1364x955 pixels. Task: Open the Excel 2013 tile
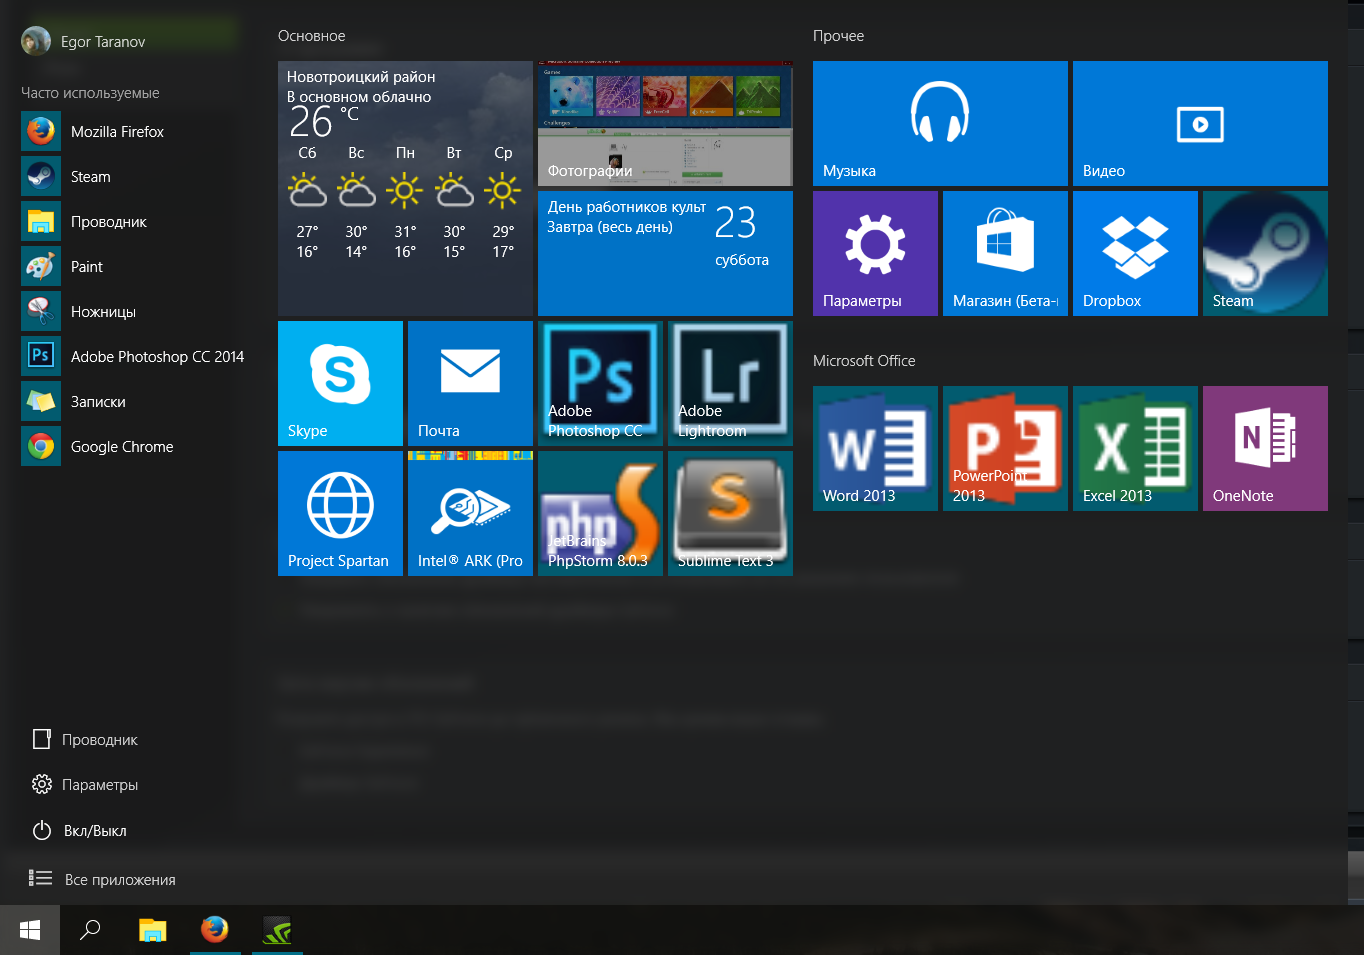[1135, 448]
